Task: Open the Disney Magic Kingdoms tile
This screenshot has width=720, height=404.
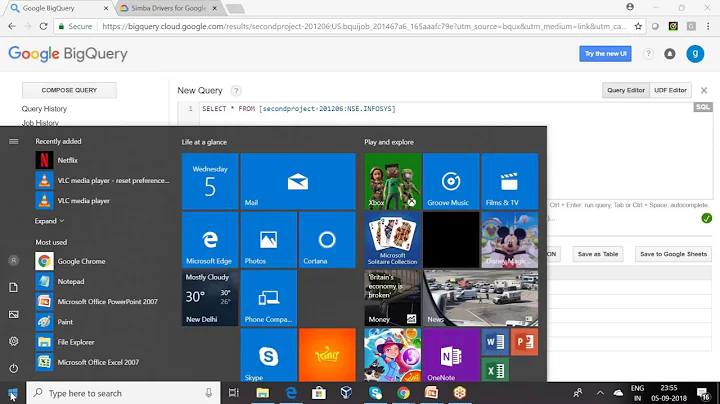Action: tap(510, 240)
